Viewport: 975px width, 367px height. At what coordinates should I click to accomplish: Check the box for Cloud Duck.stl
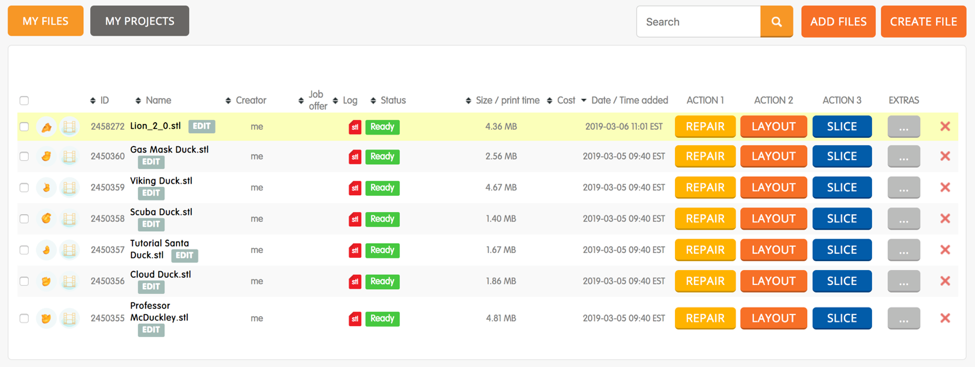pyautogui.click(x=24, y=281)
